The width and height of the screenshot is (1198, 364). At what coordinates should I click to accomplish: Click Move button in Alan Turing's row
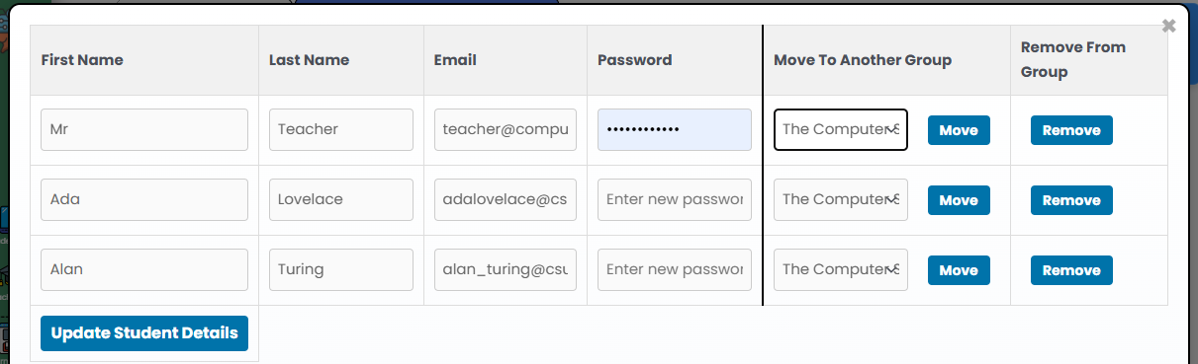959,270
